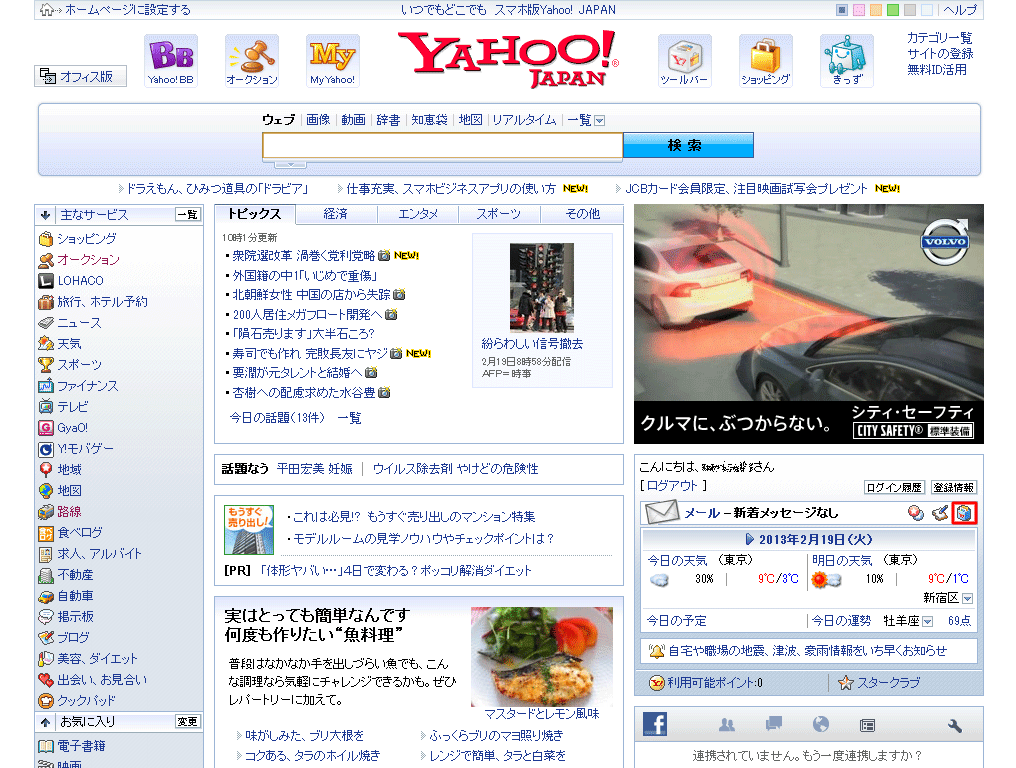1016x768 pixels.
Task: Expand the 一覧 dropdown in search tabs
Action: click(x=599, y=120)
